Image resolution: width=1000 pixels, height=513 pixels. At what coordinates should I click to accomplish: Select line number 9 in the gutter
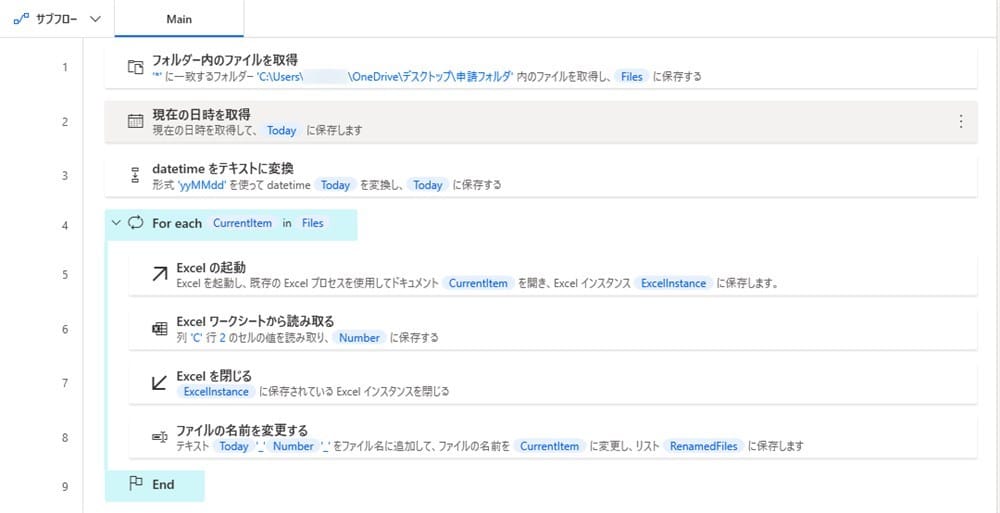(x=65, y=487)
